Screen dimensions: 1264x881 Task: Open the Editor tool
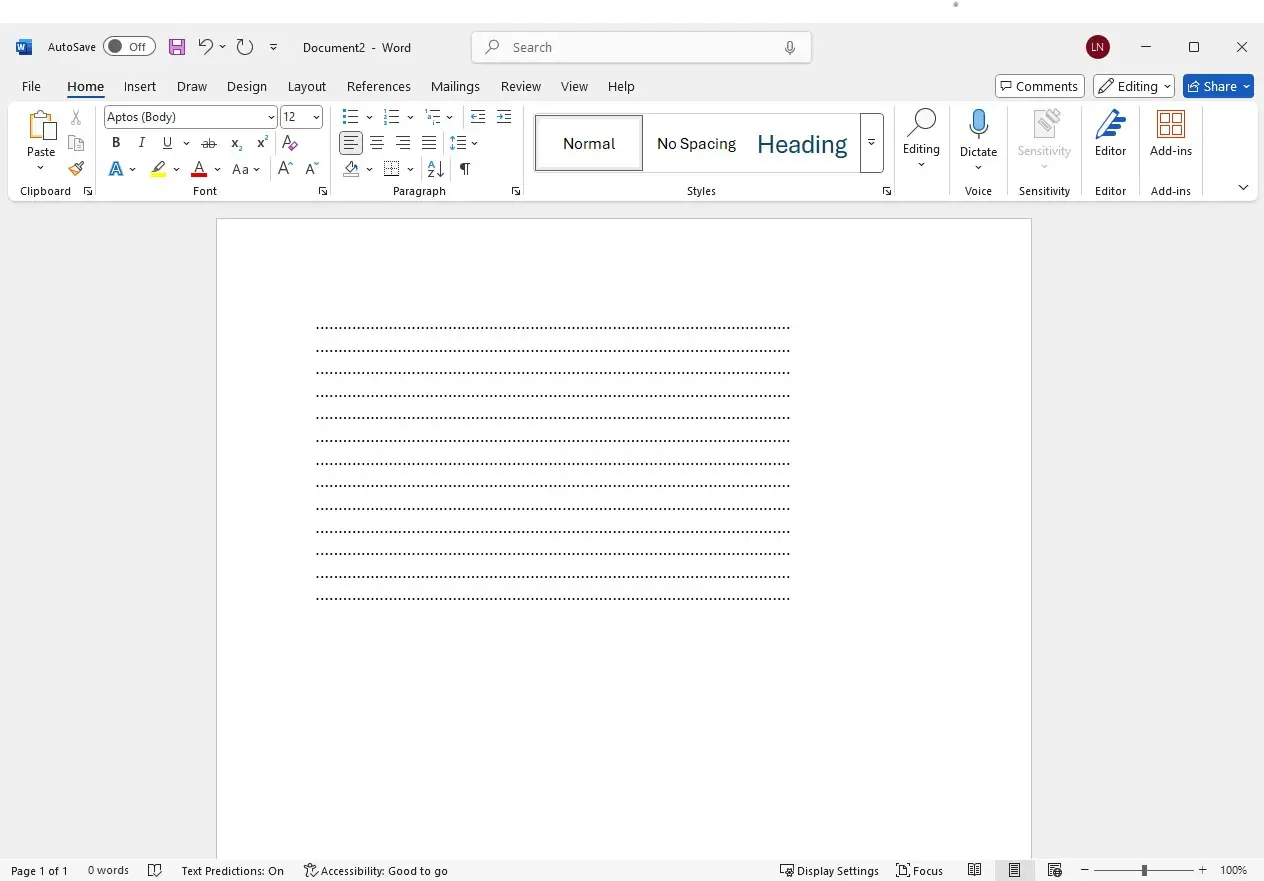click(1110, 134)
